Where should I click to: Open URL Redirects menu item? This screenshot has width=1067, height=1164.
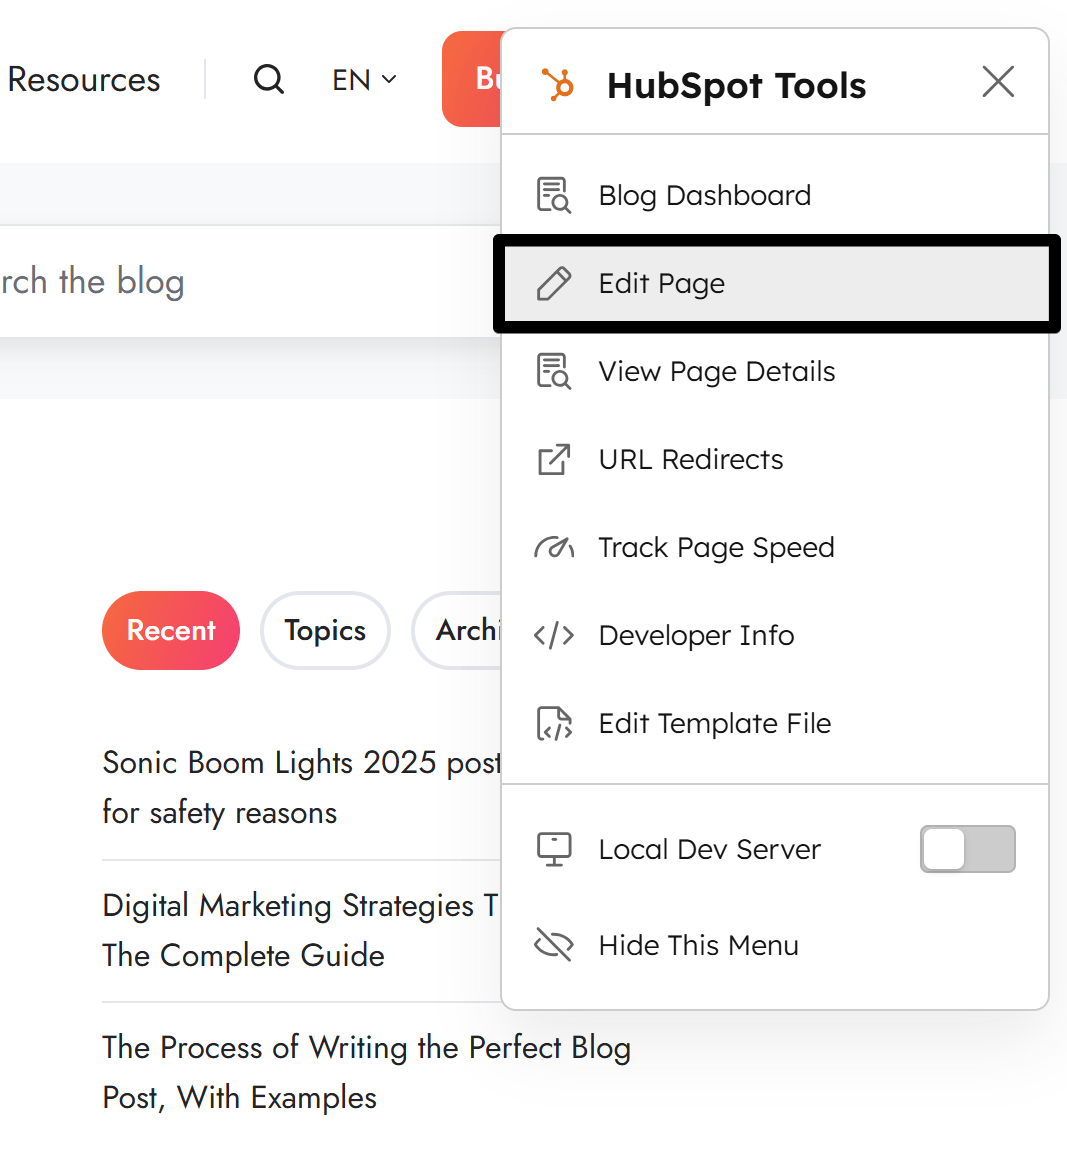click(x=775, y=460)
